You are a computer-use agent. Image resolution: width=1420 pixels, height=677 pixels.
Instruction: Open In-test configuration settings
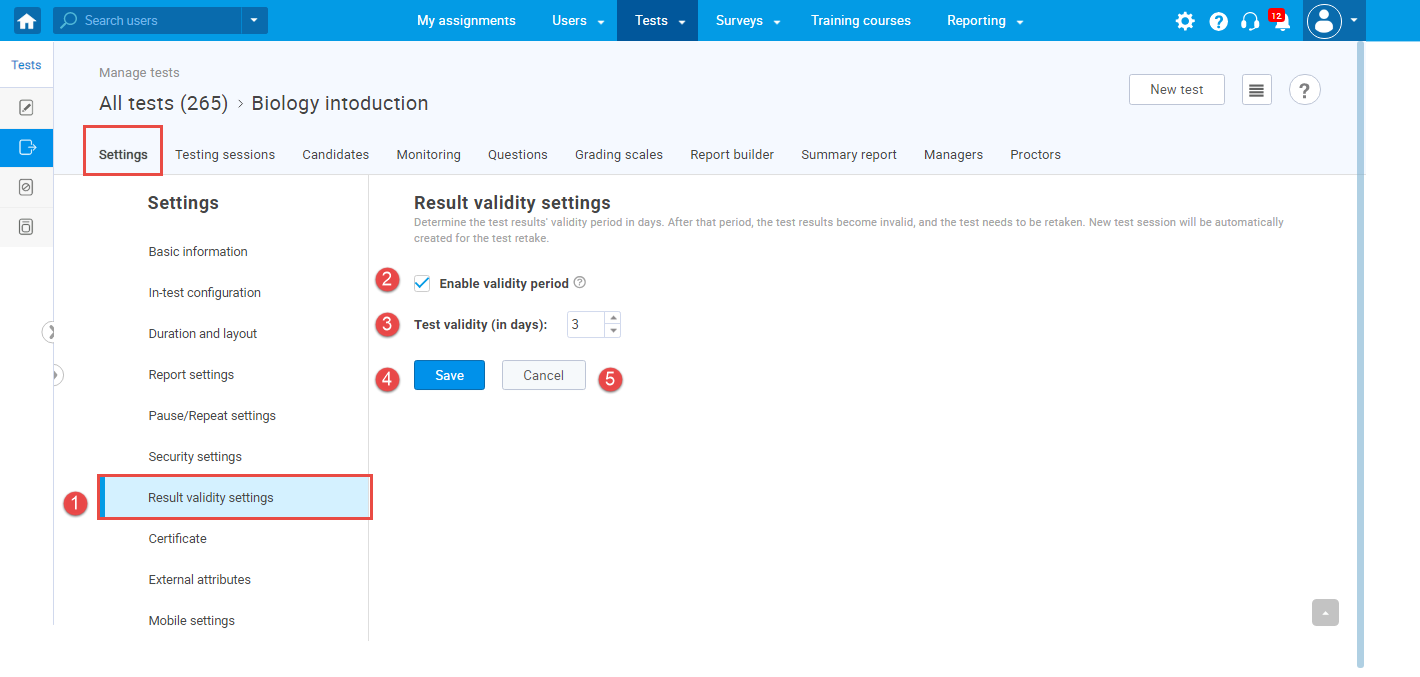(205, 293)
